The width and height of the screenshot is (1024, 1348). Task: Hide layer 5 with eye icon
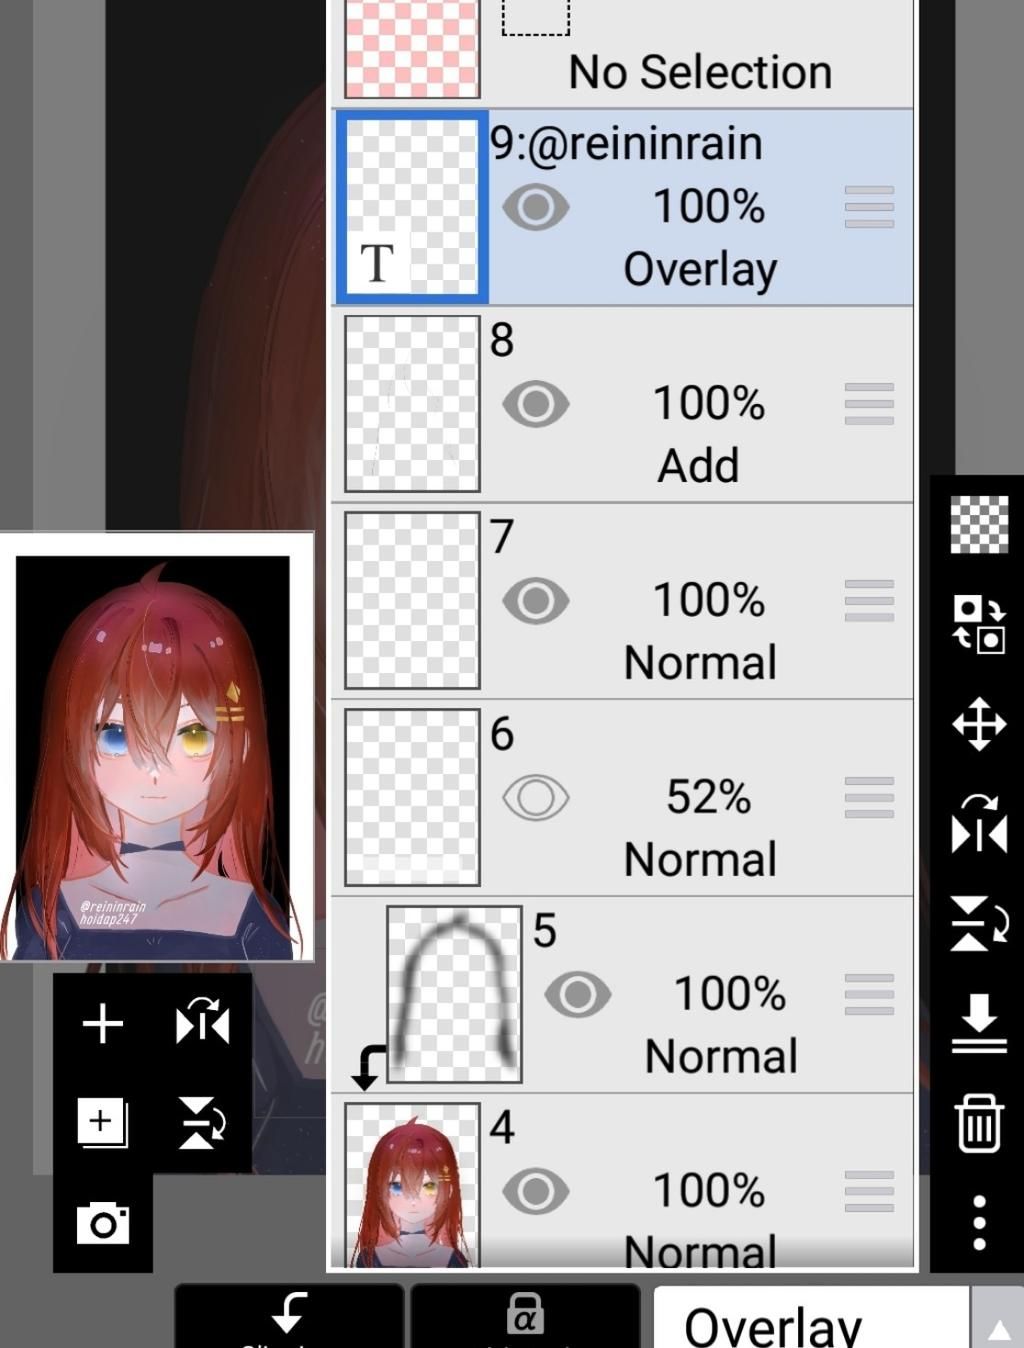coord(578,995)
